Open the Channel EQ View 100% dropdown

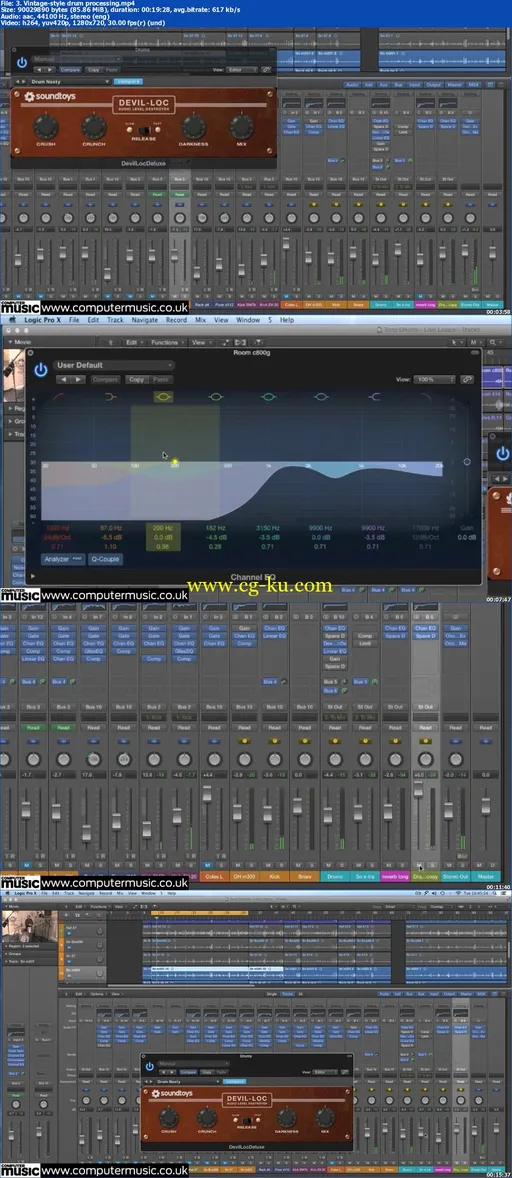434,379
